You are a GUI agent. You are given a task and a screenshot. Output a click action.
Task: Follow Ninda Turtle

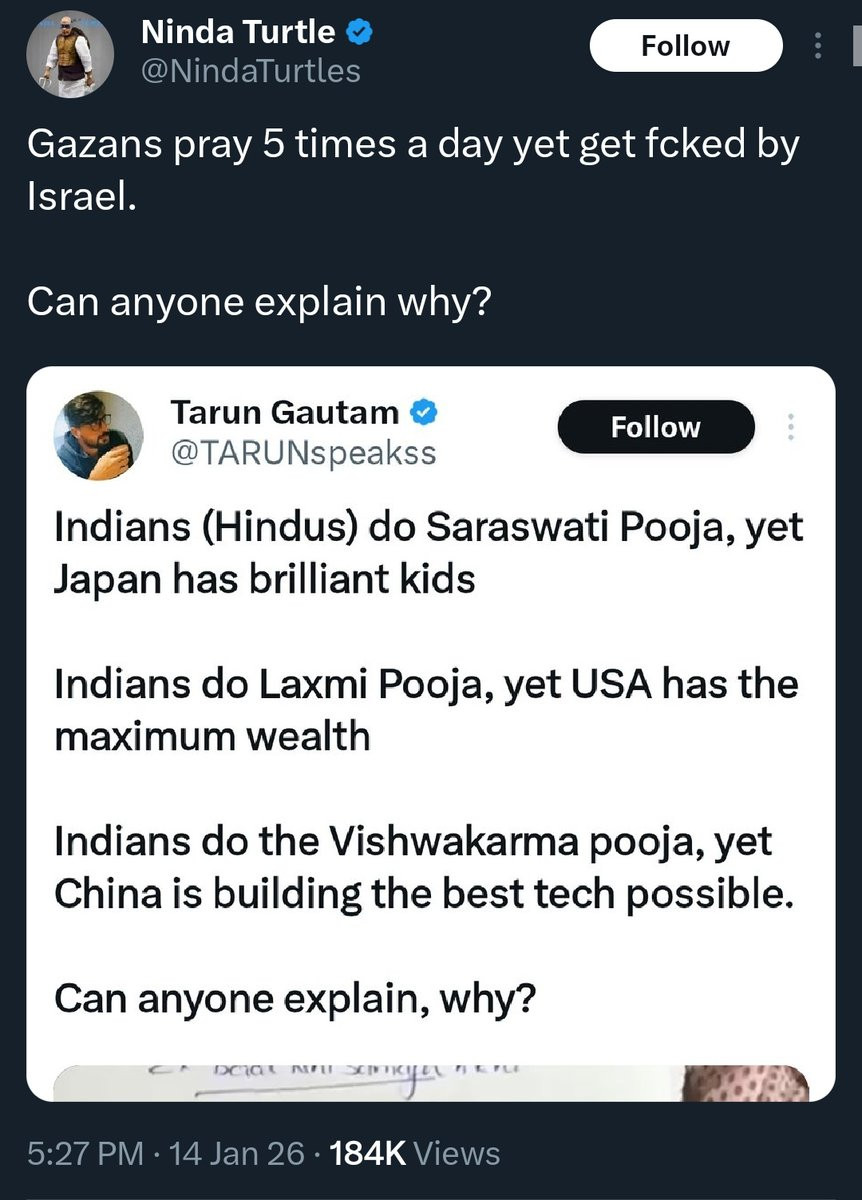click(x=685, y=46)
